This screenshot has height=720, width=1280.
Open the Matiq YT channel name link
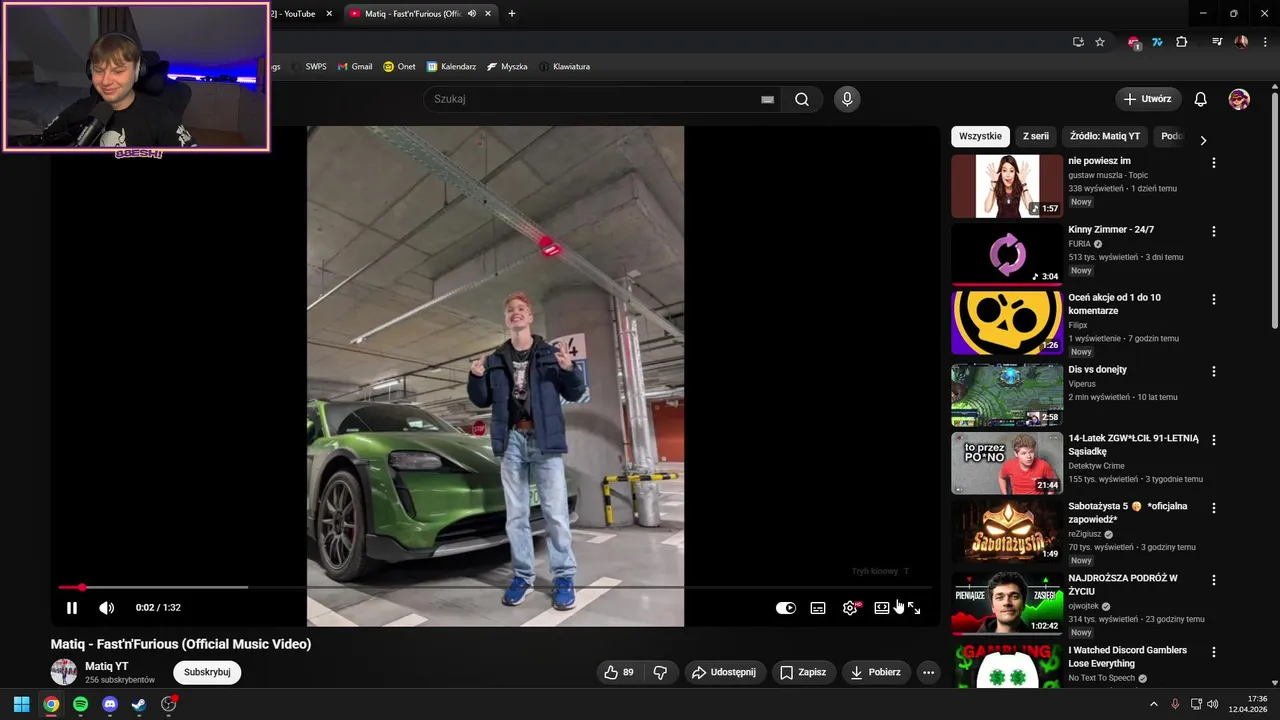click(x=106, y=666)
